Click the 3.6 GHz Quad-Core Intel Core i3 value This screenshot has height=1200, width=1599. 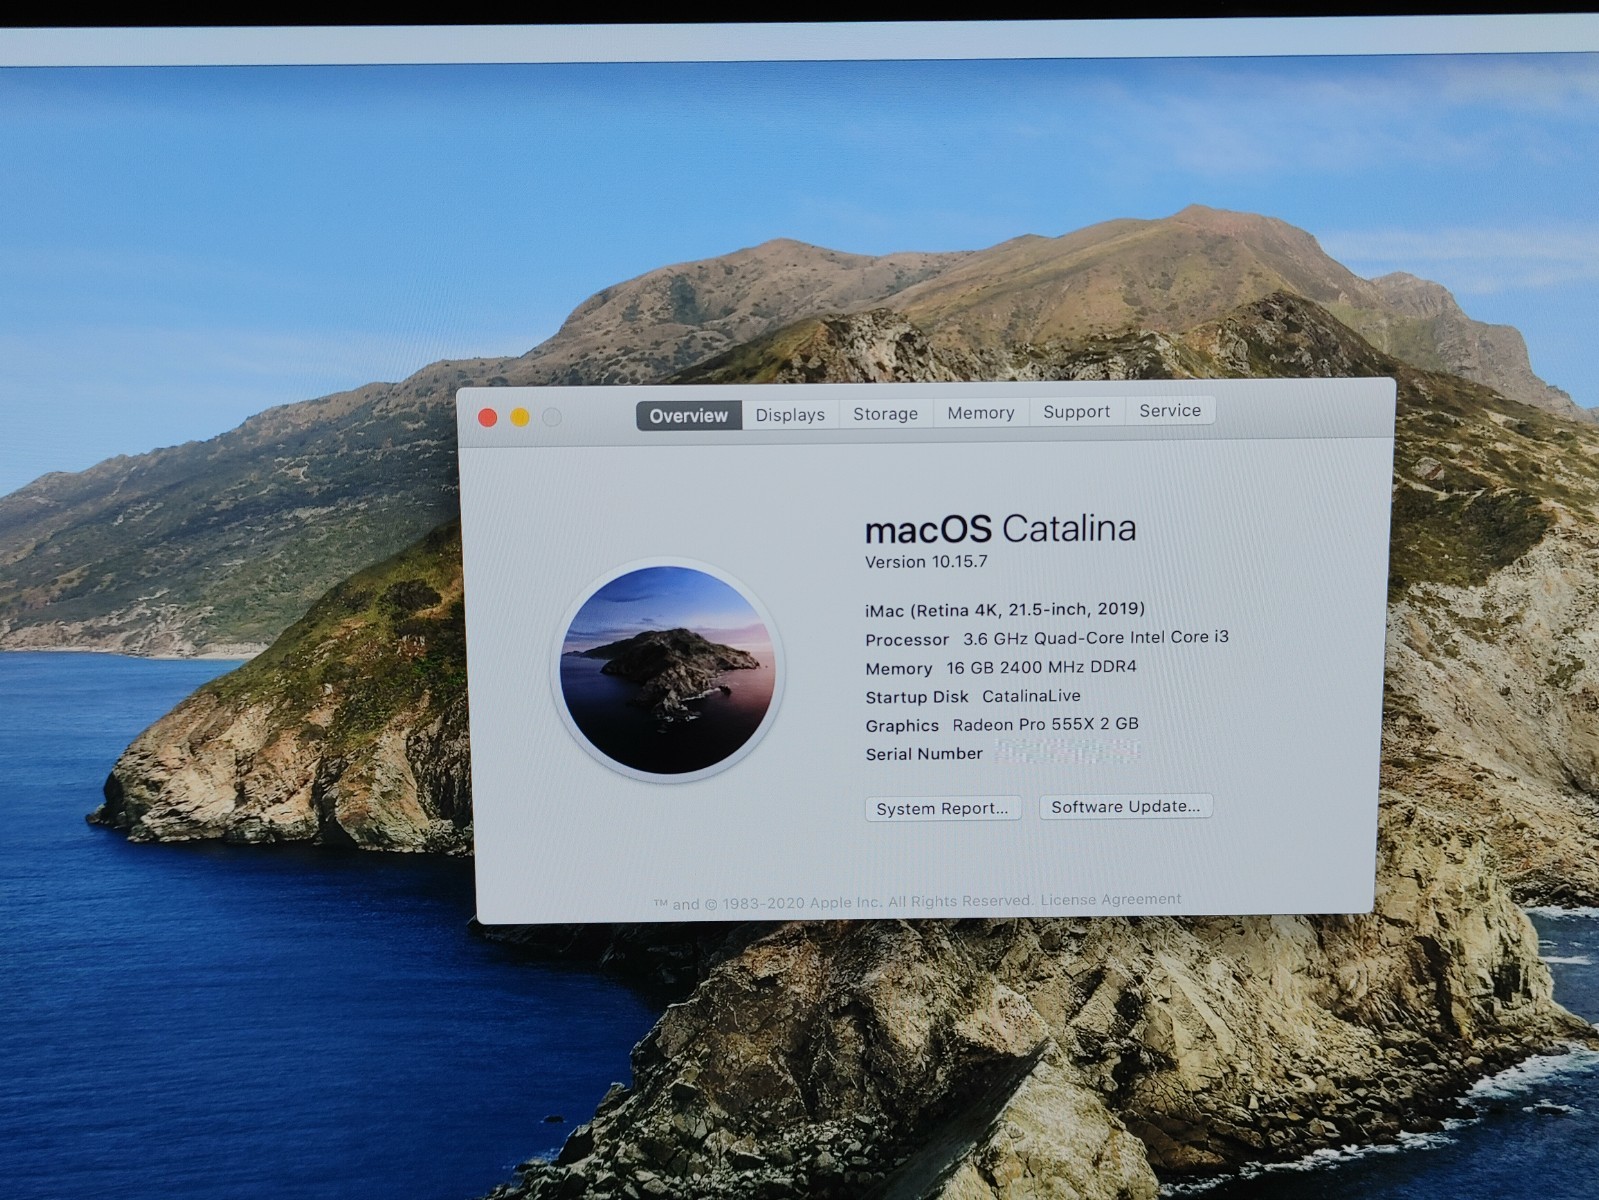[1096, 637]
